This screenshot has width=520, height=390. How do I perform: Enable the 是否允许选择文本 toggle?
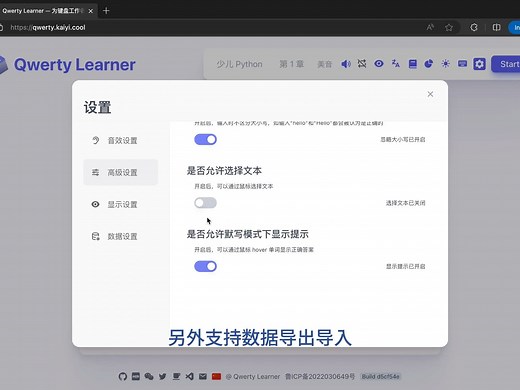pyautogui.click(x=205, y=203)
